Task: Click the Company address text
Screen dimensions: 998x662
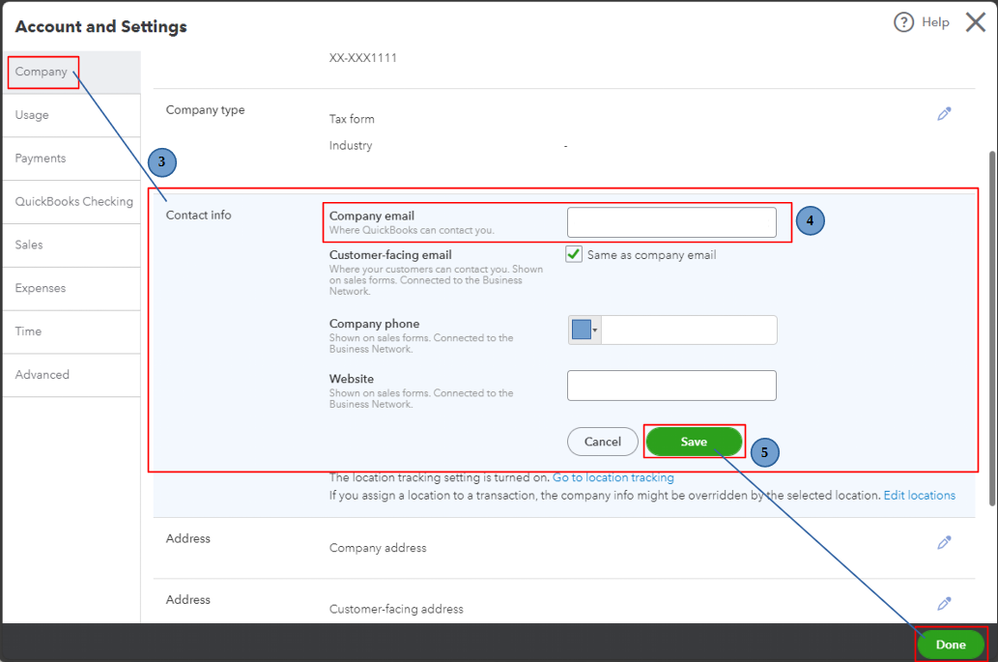Action: point(378,548)
